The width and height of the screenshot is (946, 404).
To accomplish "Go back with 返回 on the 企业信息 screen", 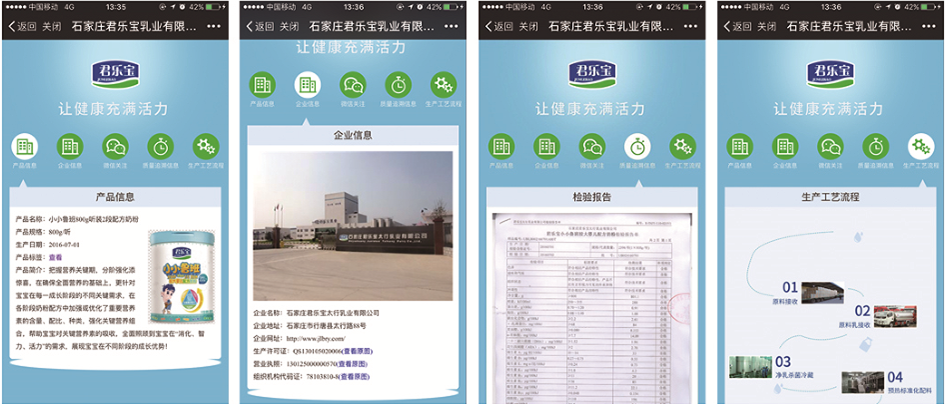I will [260, 27].
